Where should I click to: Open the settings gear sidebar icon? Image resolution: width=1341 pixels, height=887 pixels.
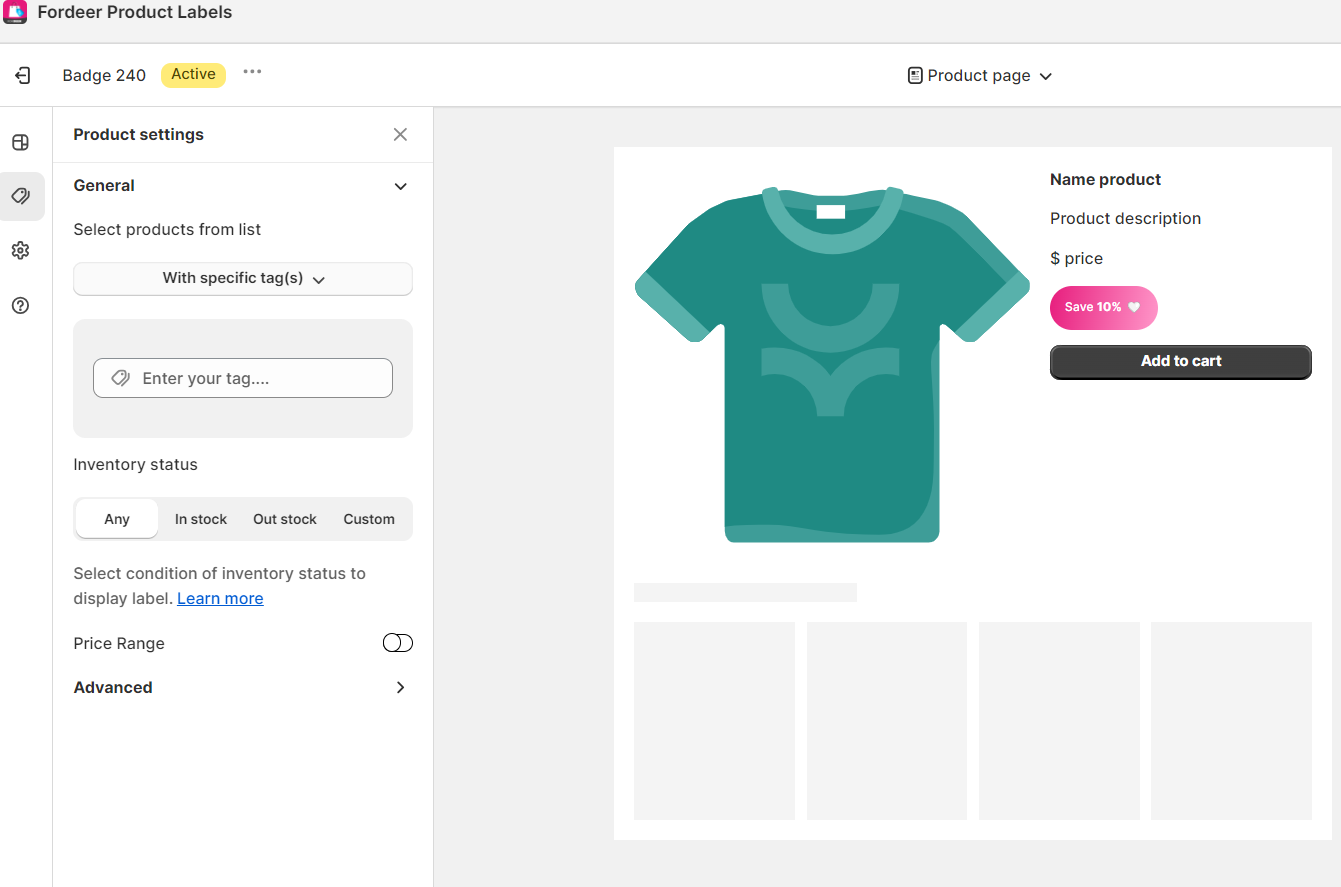click(20, 250)
